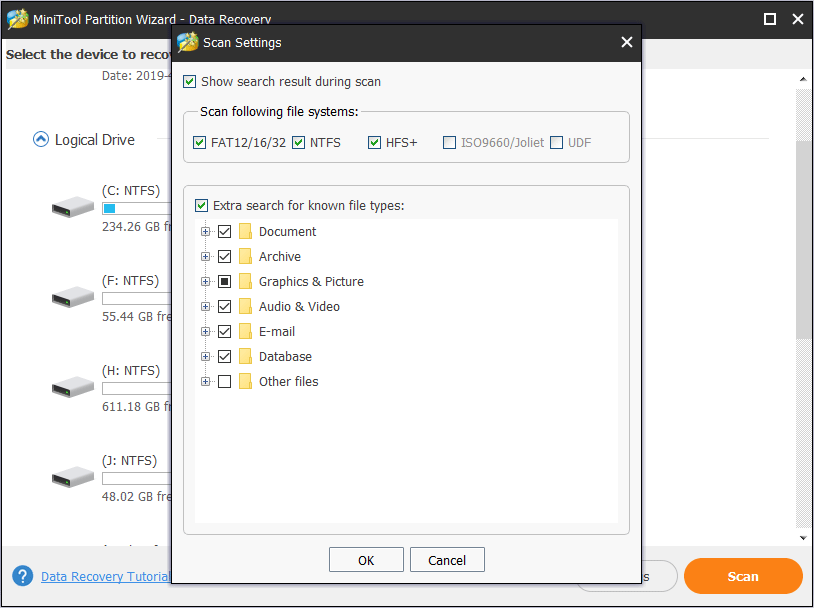Uncheck the Document file type checkbox

(224, 232)
